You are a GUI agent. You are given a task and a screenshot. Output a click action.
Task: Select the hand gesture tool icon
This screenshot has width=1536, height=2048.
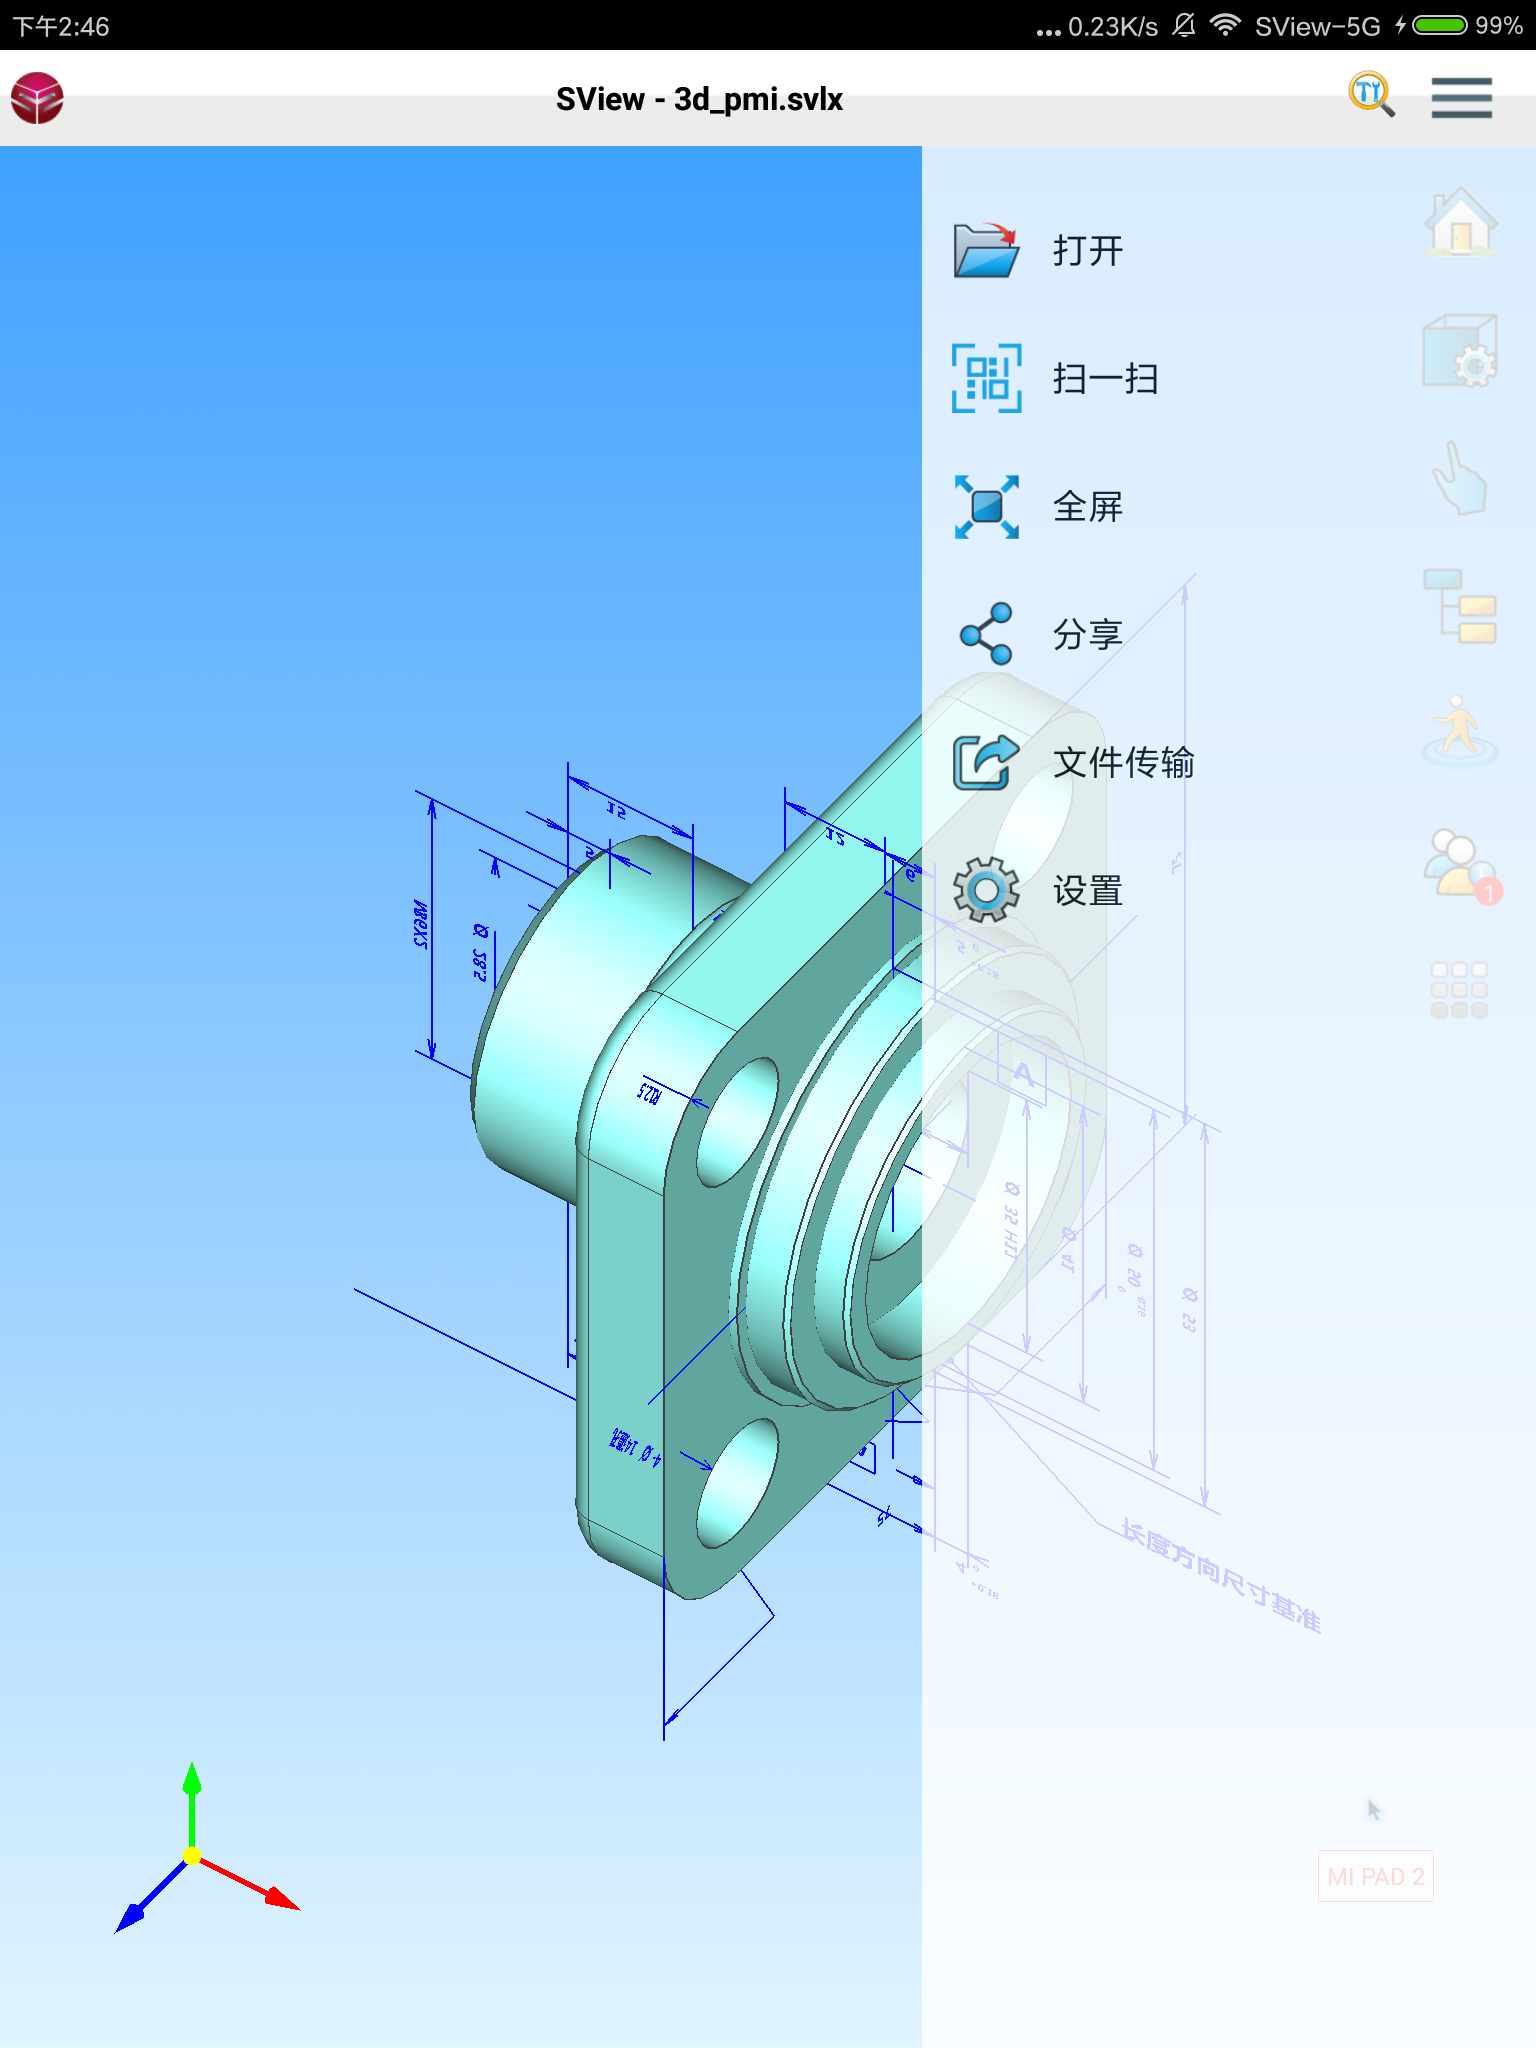(1460, 480)
